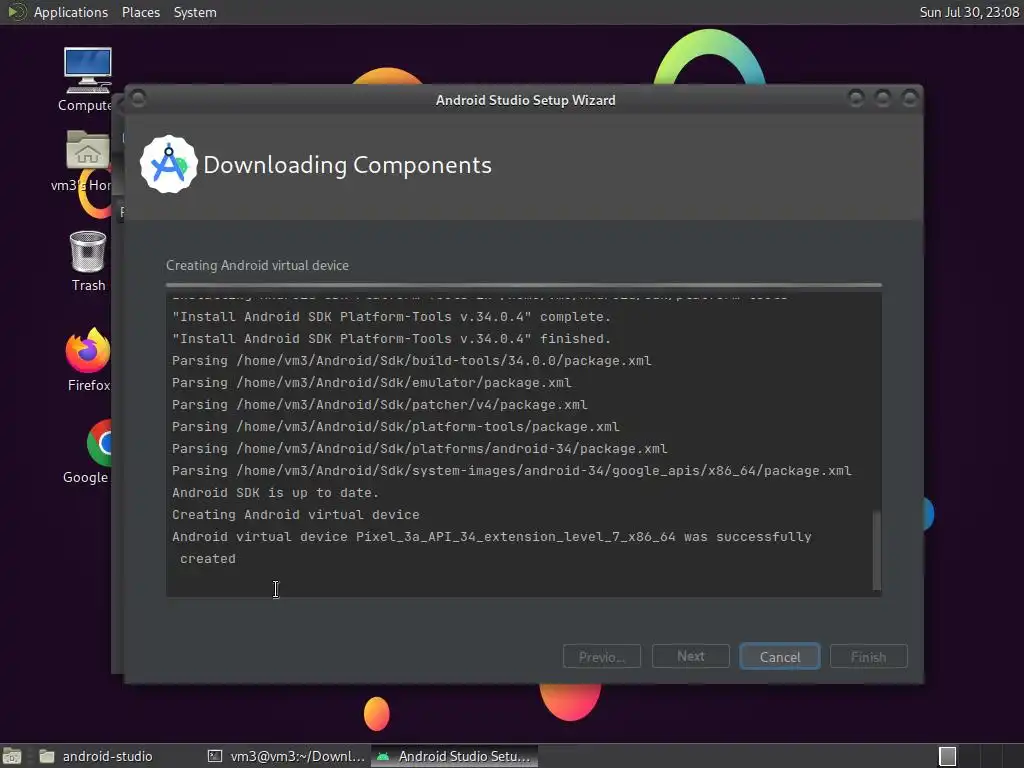The image size is (1024, 768).
Task: Open the System menu
Action: click(195, 12)
